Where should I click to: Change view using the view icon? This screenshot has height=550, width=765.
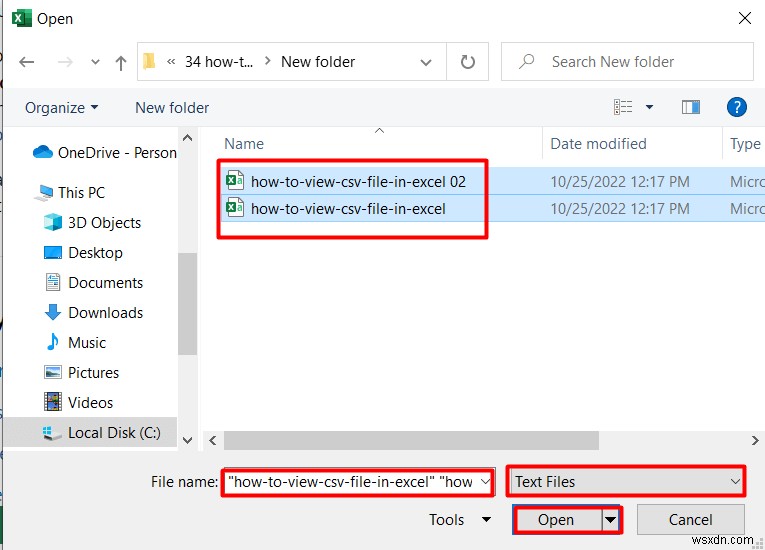623,107
